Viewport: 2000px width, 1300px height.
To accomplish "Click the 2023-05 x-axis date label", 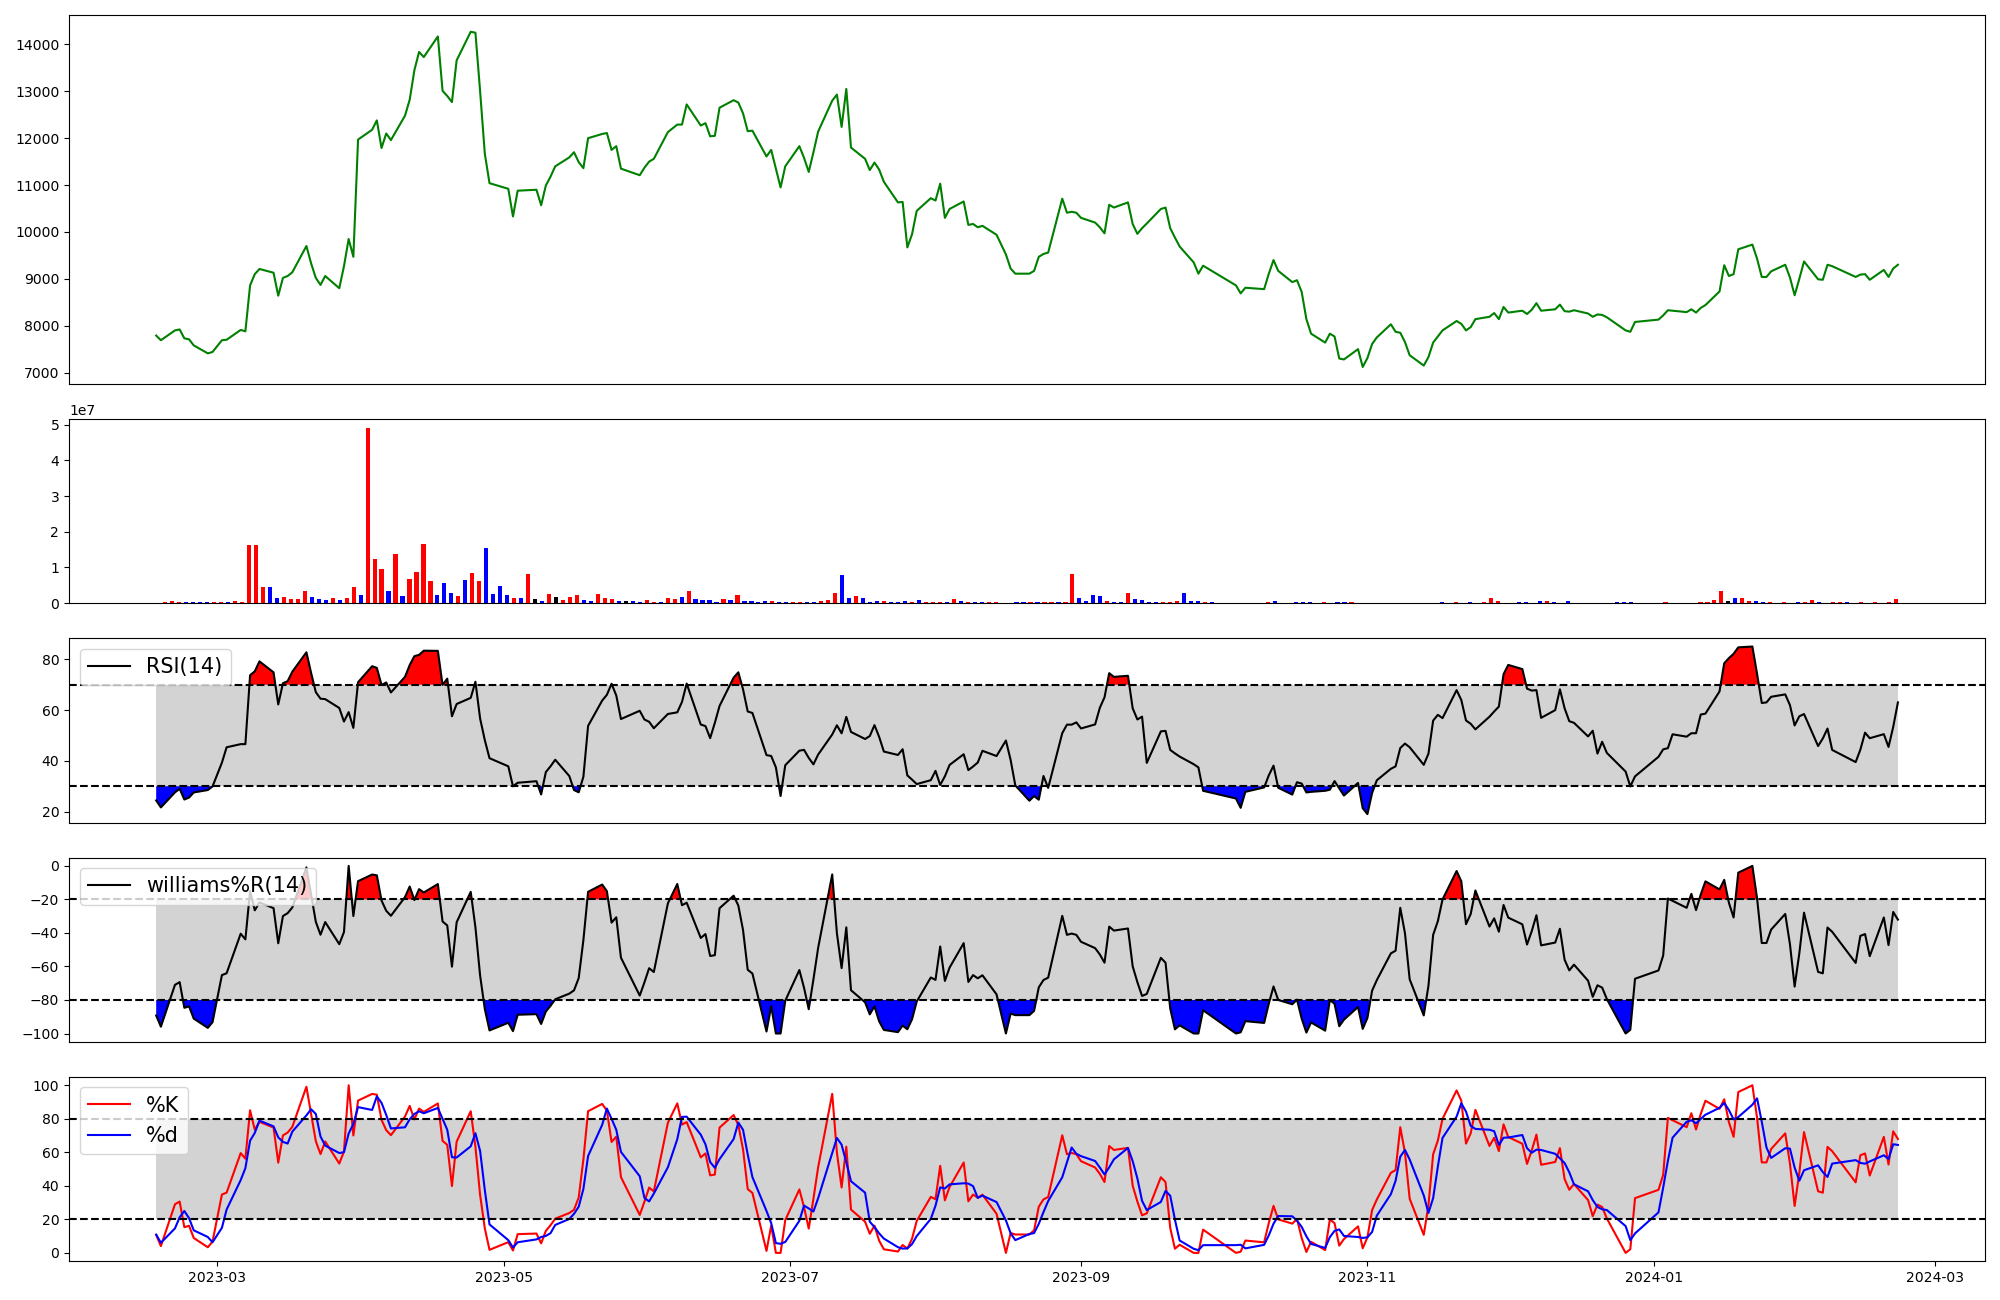I will tap(504, 1277).
